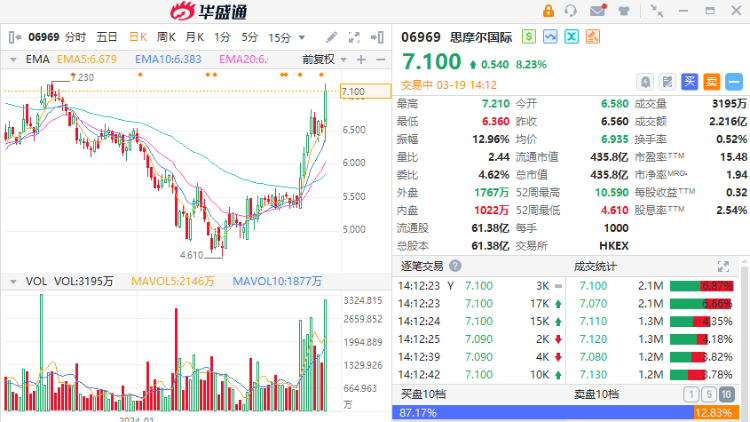The image size is (750, 422).
Task: Switch to 分时 chart tab
Action: pyautogui.click(x=75, y=37)
